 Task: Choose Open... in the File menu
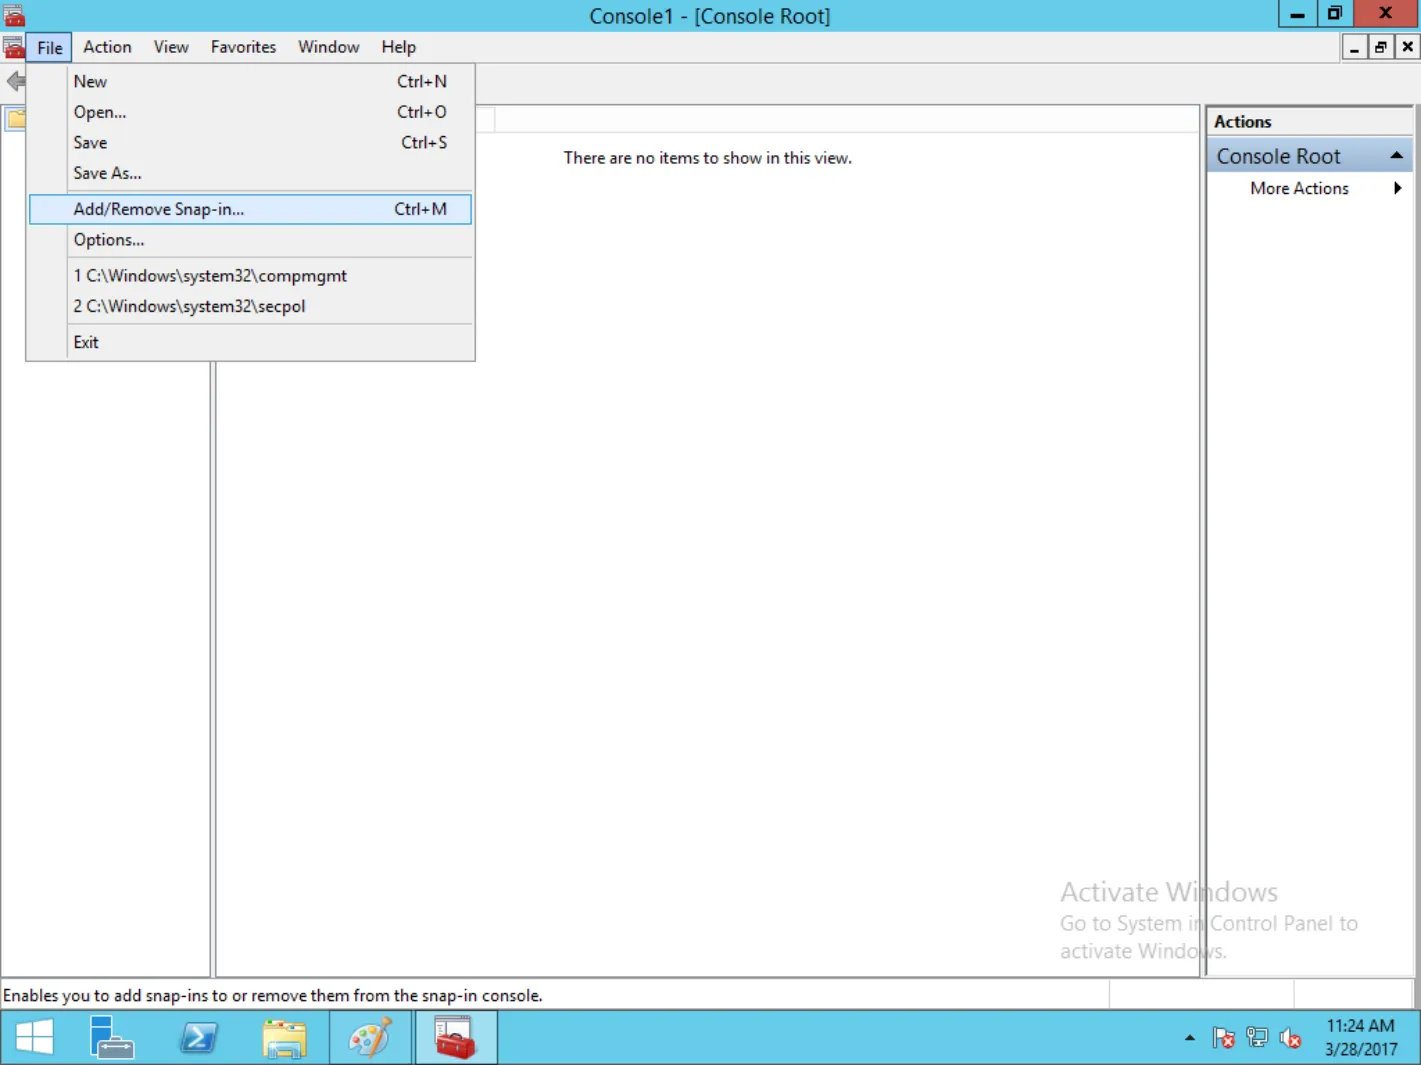(250, 112)
